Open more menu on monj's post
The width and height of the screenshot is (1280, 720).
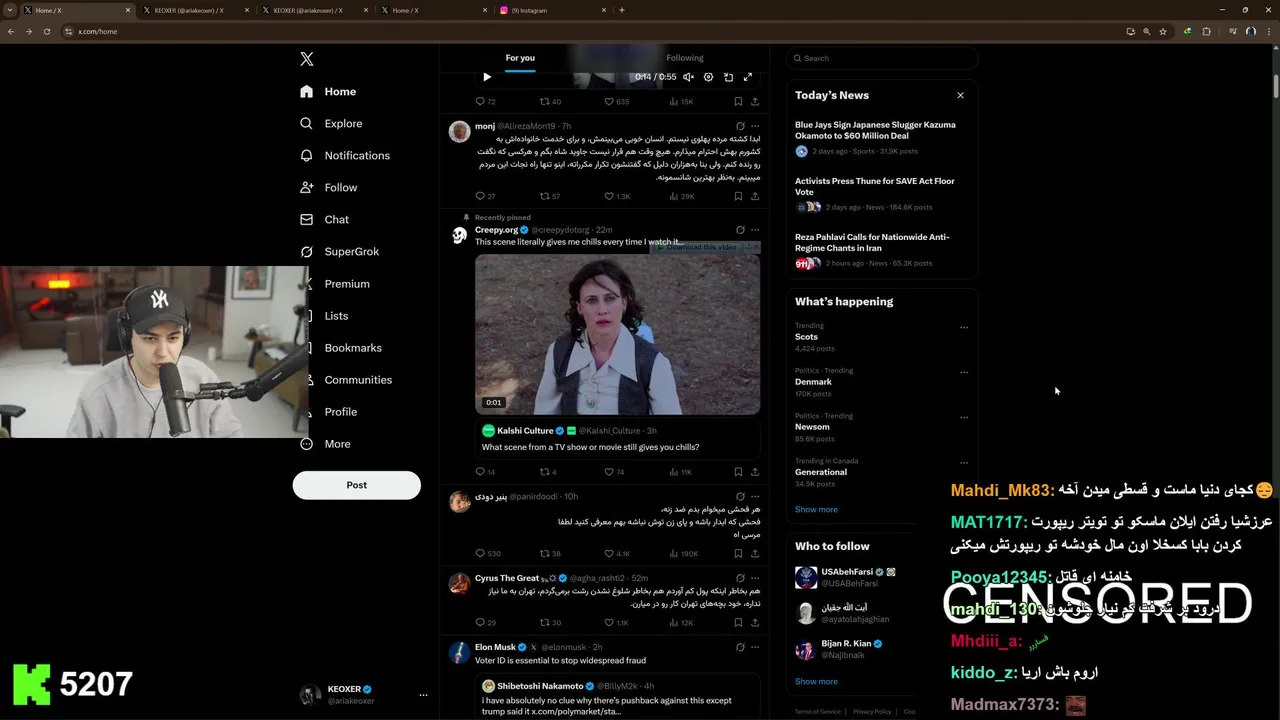click(x=755, y=126)
